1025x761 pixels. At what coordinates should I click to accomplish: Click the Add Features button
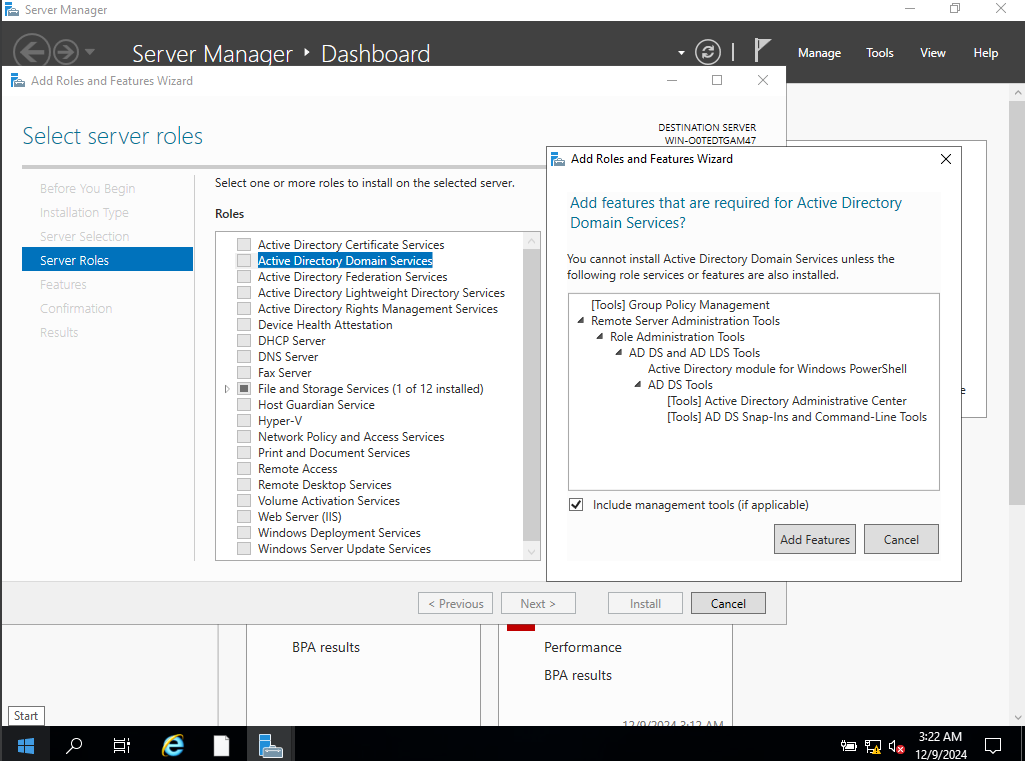coord(815,539)
